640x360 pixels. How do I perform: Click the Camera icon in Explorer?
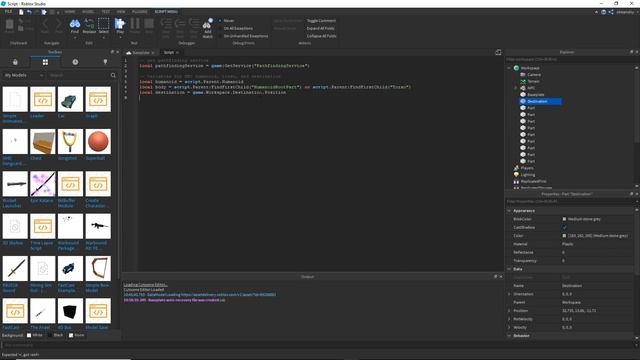(x=523, y=75)
